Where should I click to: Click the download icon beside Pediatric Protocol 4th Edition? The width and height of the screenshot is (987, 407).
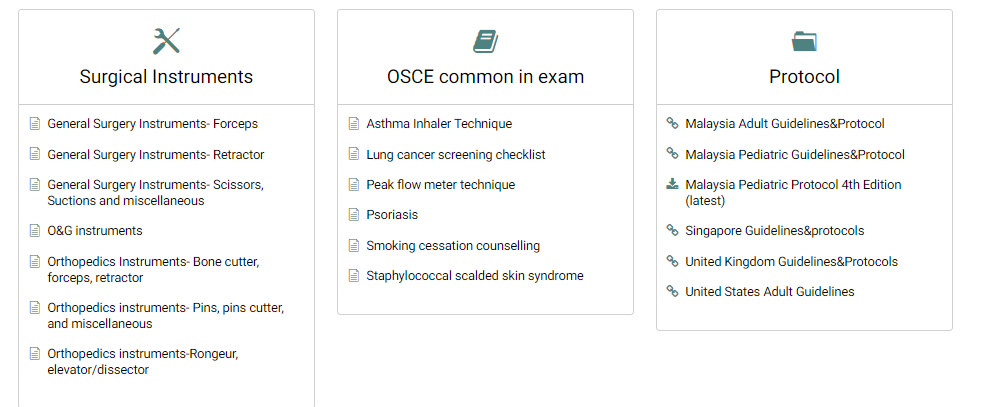[x=672, y=184]
